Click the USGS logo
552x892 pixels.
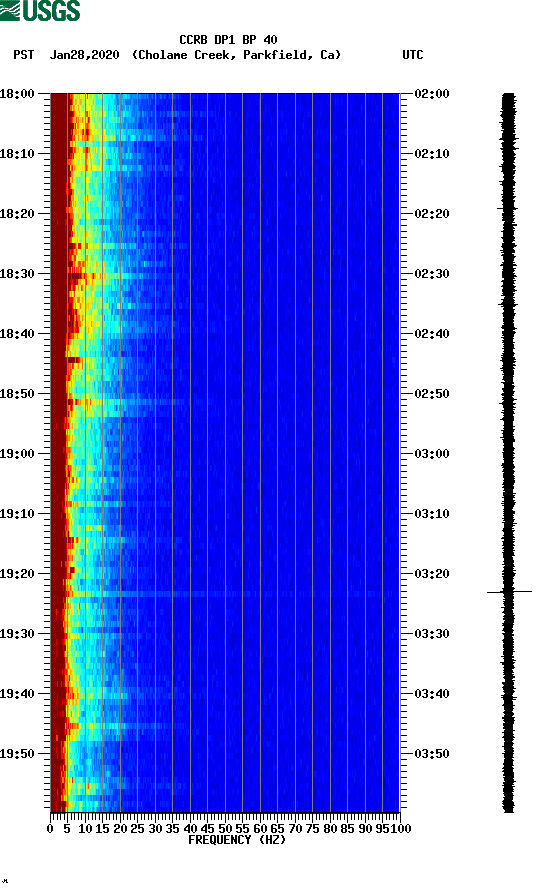[40, 10]
